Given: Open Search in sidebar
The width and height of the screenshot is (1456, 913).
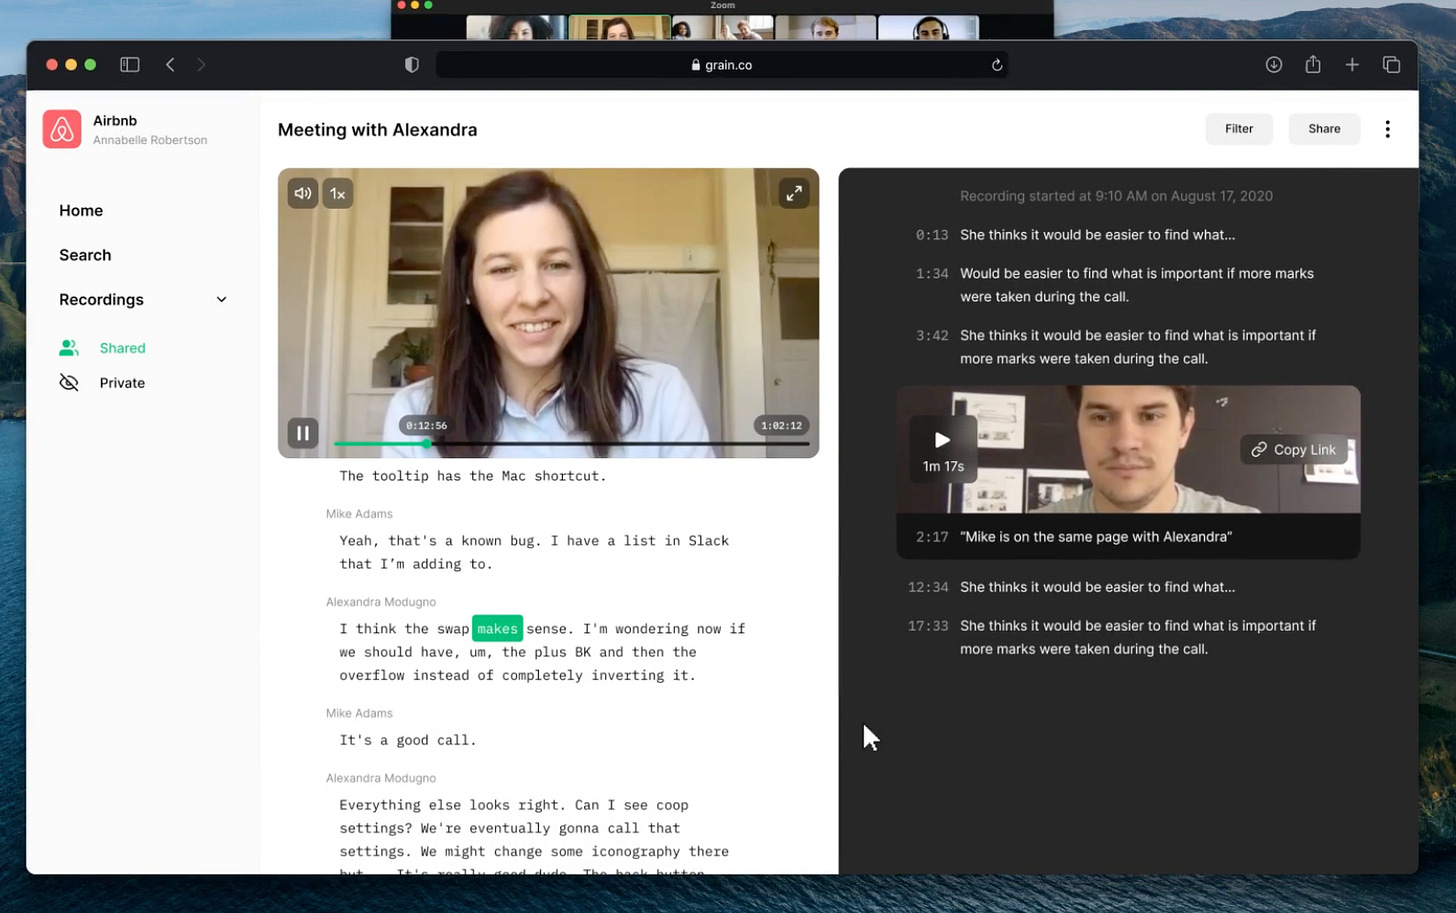Looking at the screenshot, I should point(85,255).
